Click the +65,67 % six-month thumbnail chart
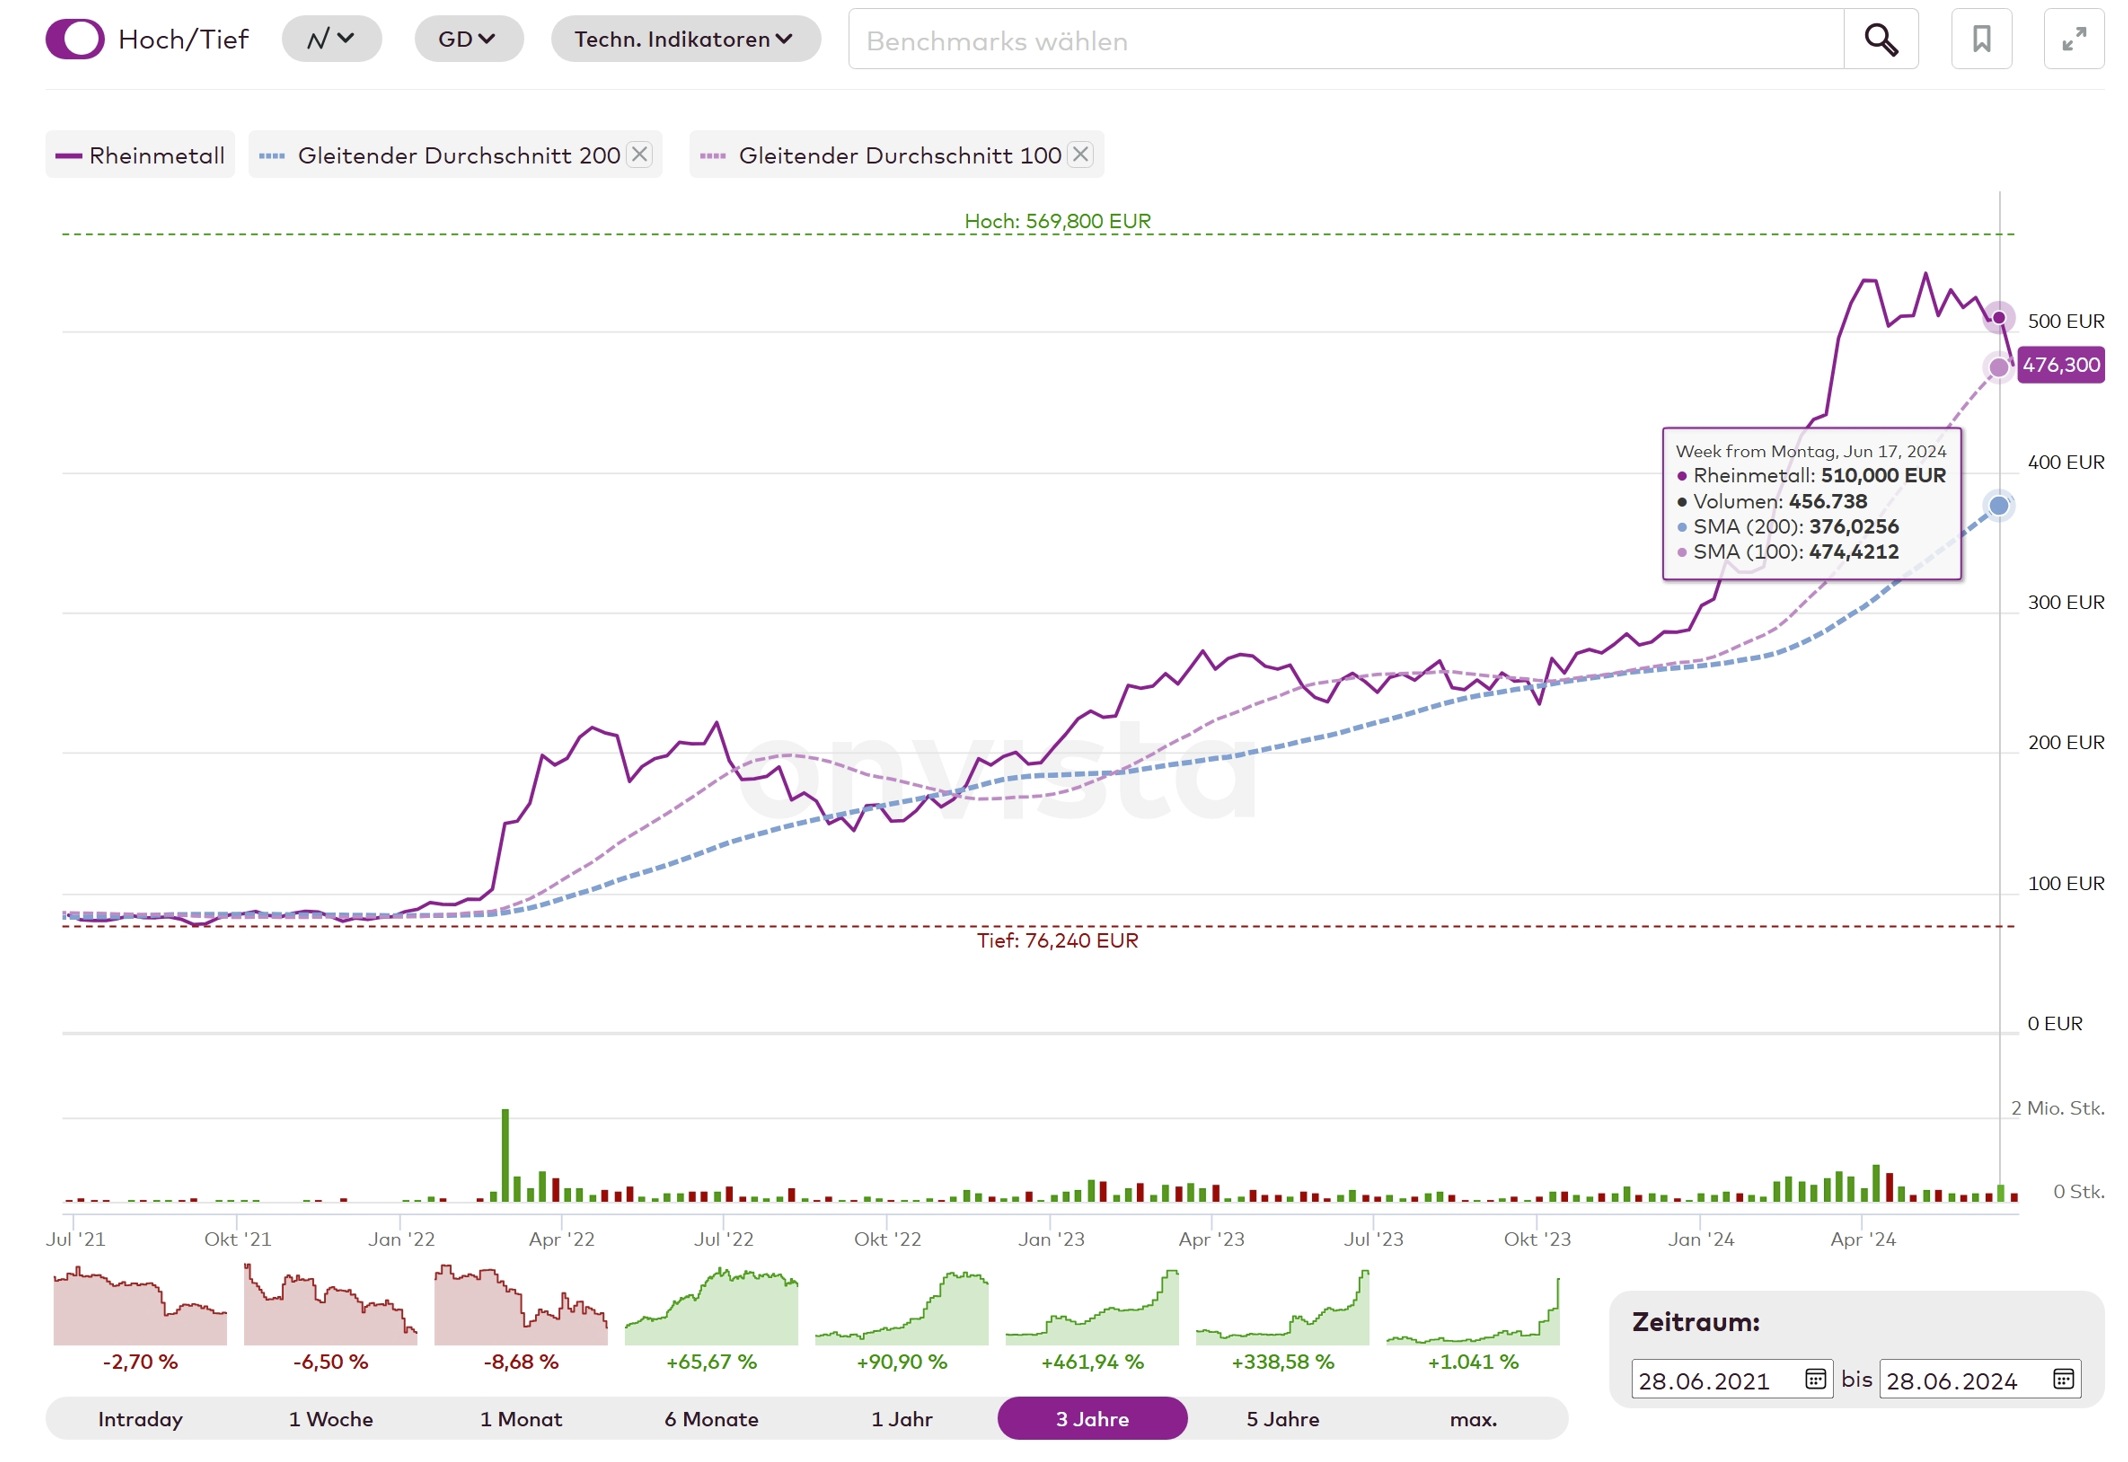 tap(711, 1306)
